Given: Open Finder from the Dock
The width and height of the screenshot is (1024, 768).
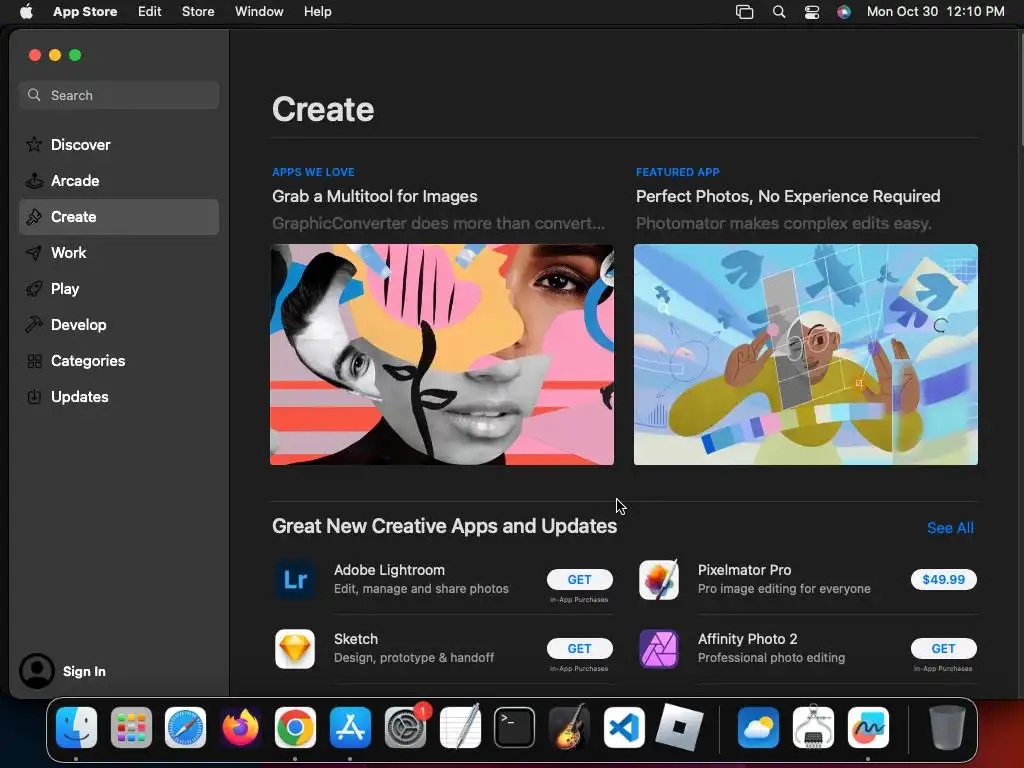Looking at the screenshot, I should pos(76,727).
